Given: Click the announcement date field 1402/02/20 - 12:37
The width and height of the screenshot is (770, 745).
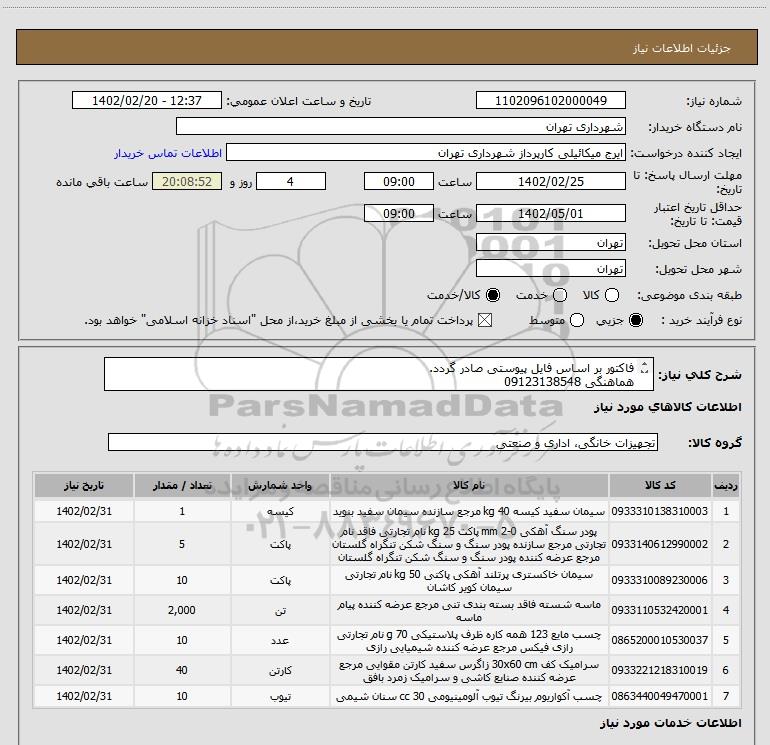Looking at the screenshot, I should point(147,100).
